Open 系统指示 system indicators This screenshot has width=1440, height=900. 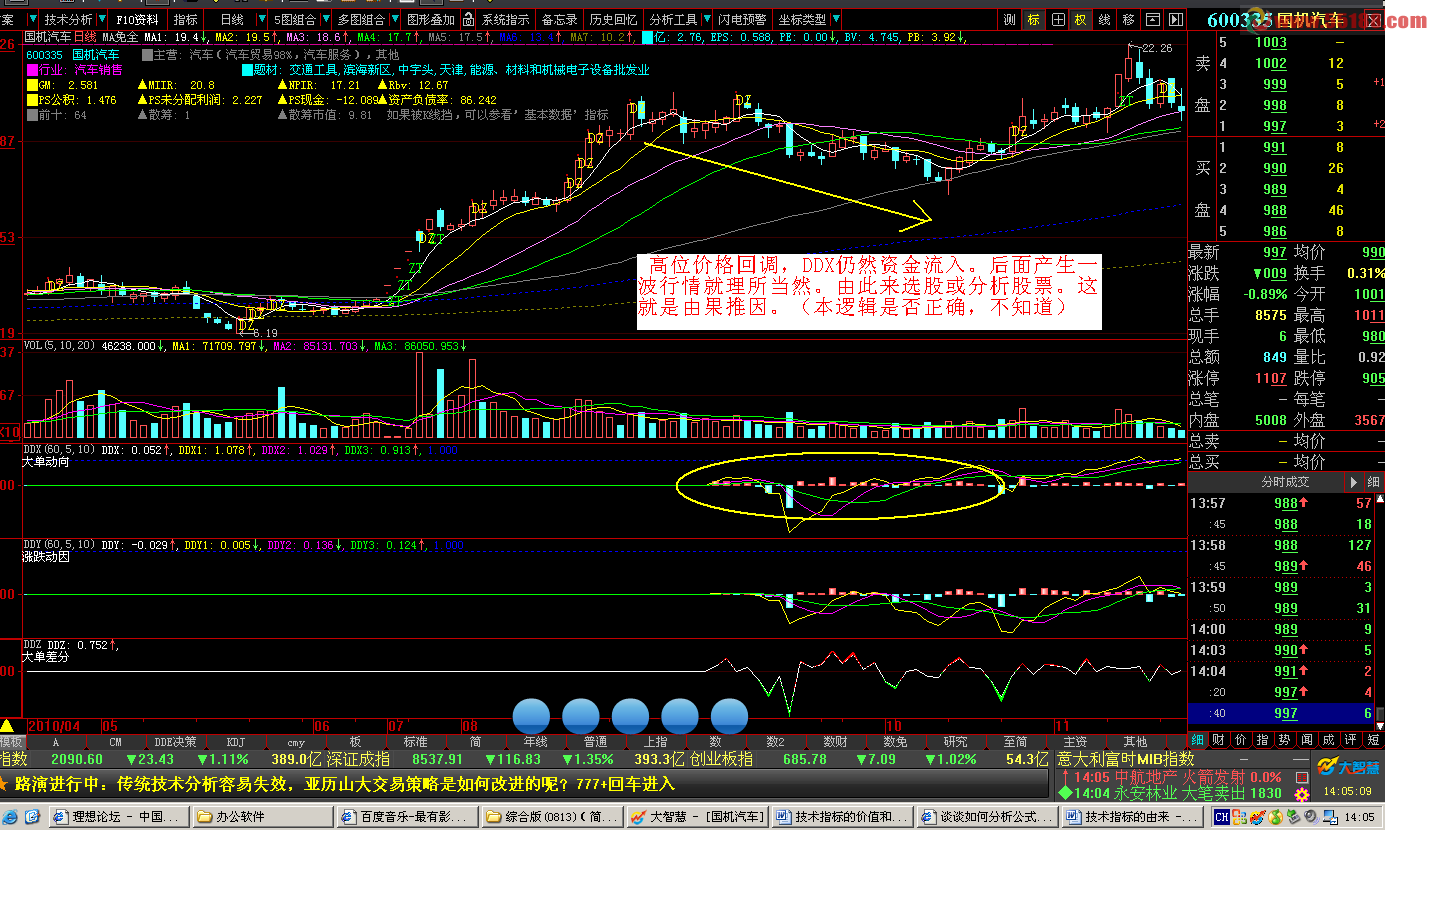click(x=505, y=19)
